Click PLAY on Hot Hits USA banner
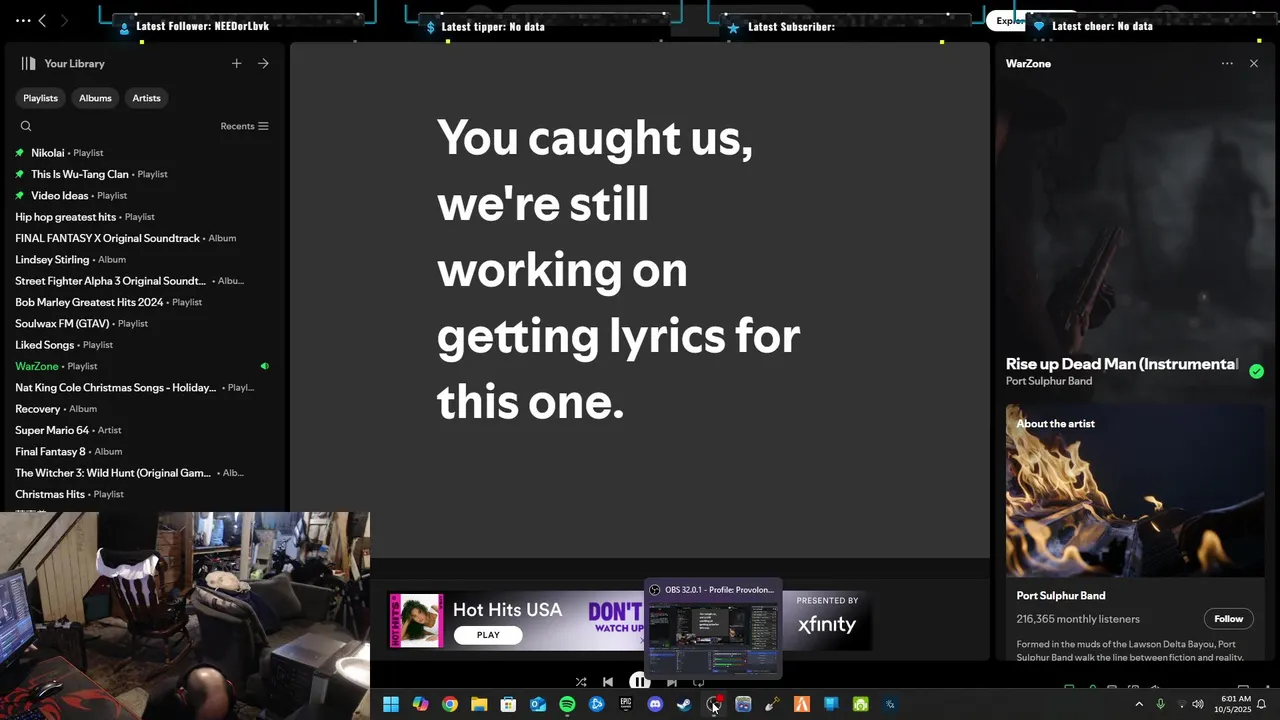1280x720 pixels. [488, 635]
